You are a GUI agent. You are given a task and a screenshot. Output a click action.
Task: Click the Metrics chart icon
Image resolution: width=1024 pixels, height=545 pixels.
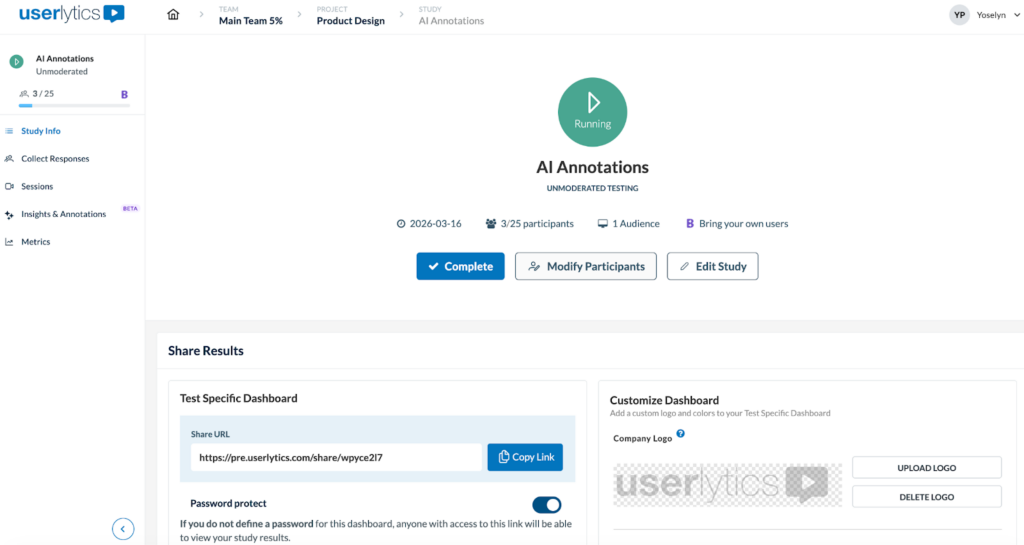tap(9, 242)
